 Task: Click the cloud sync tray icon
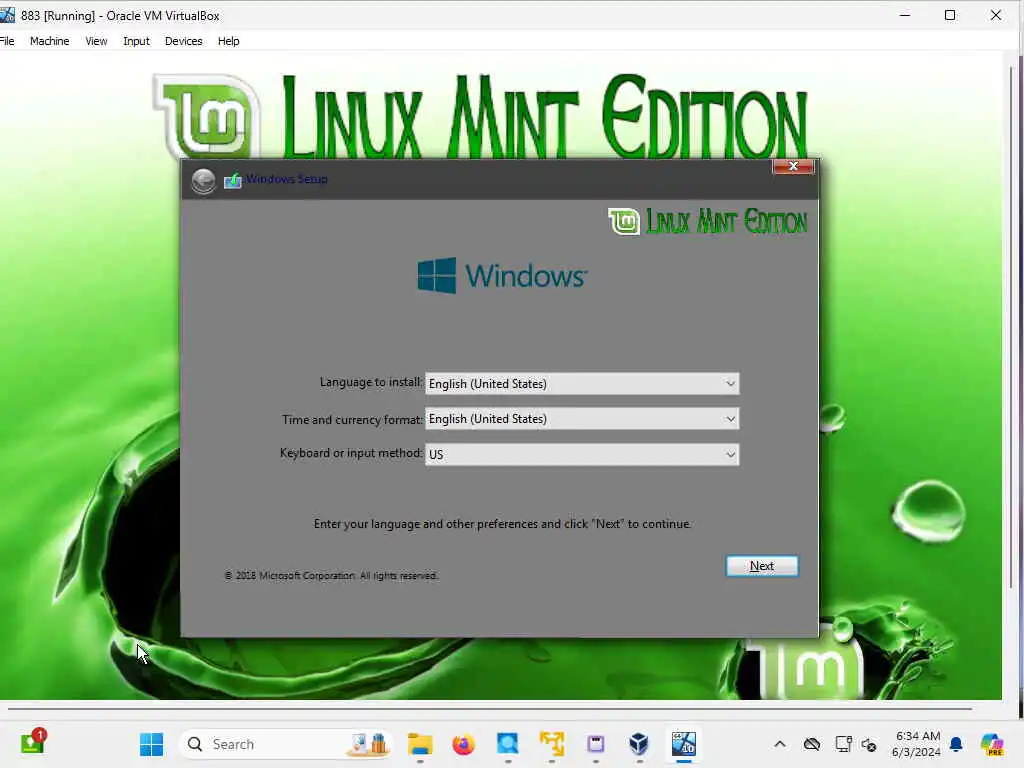pyautogui.click(x=812, y=744)
